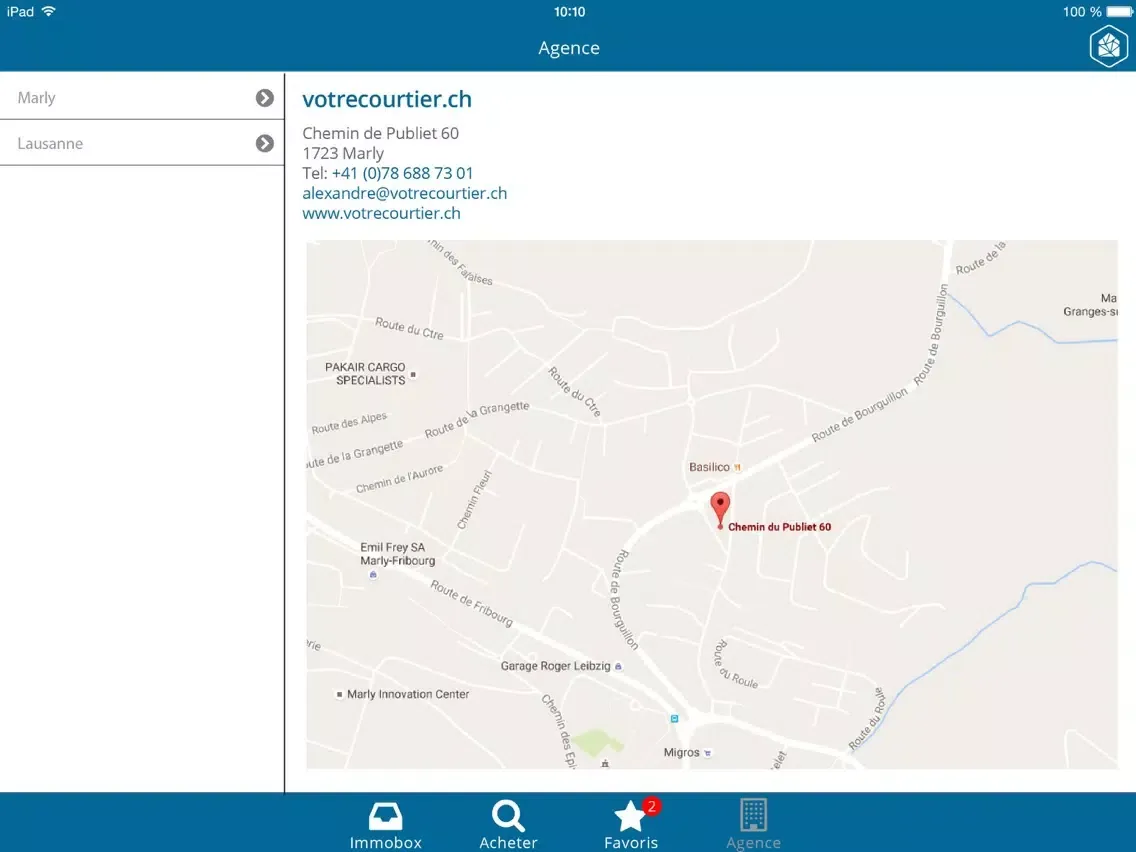The width and height of the screenshot is (1136, 852).
Task: Switch to the Acheter search tab
Action: click(x=508, y=824)
